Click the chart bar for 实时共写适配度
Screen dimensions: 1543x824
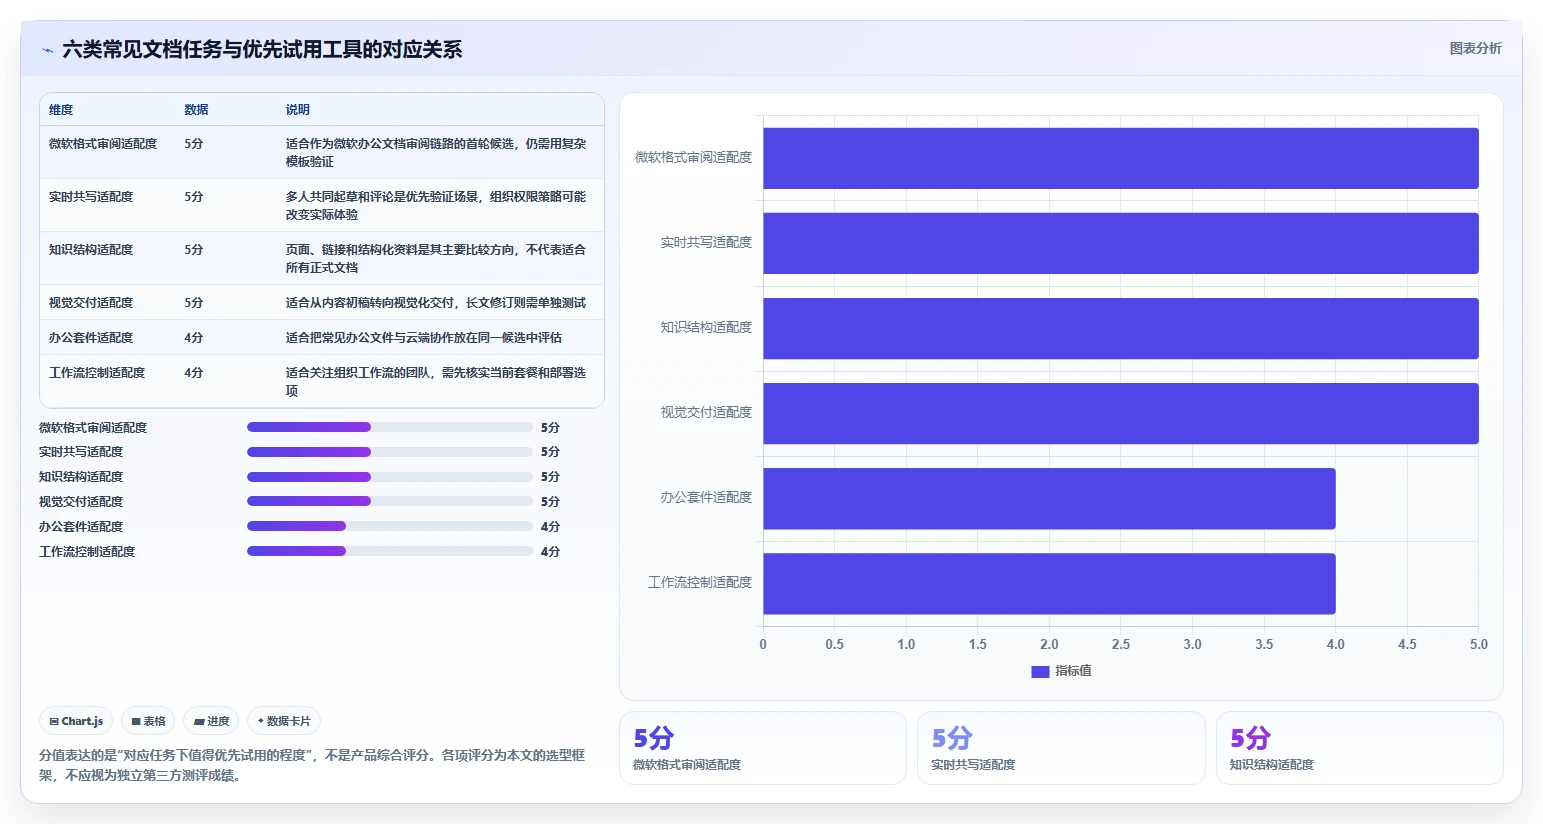(1121, 243)
